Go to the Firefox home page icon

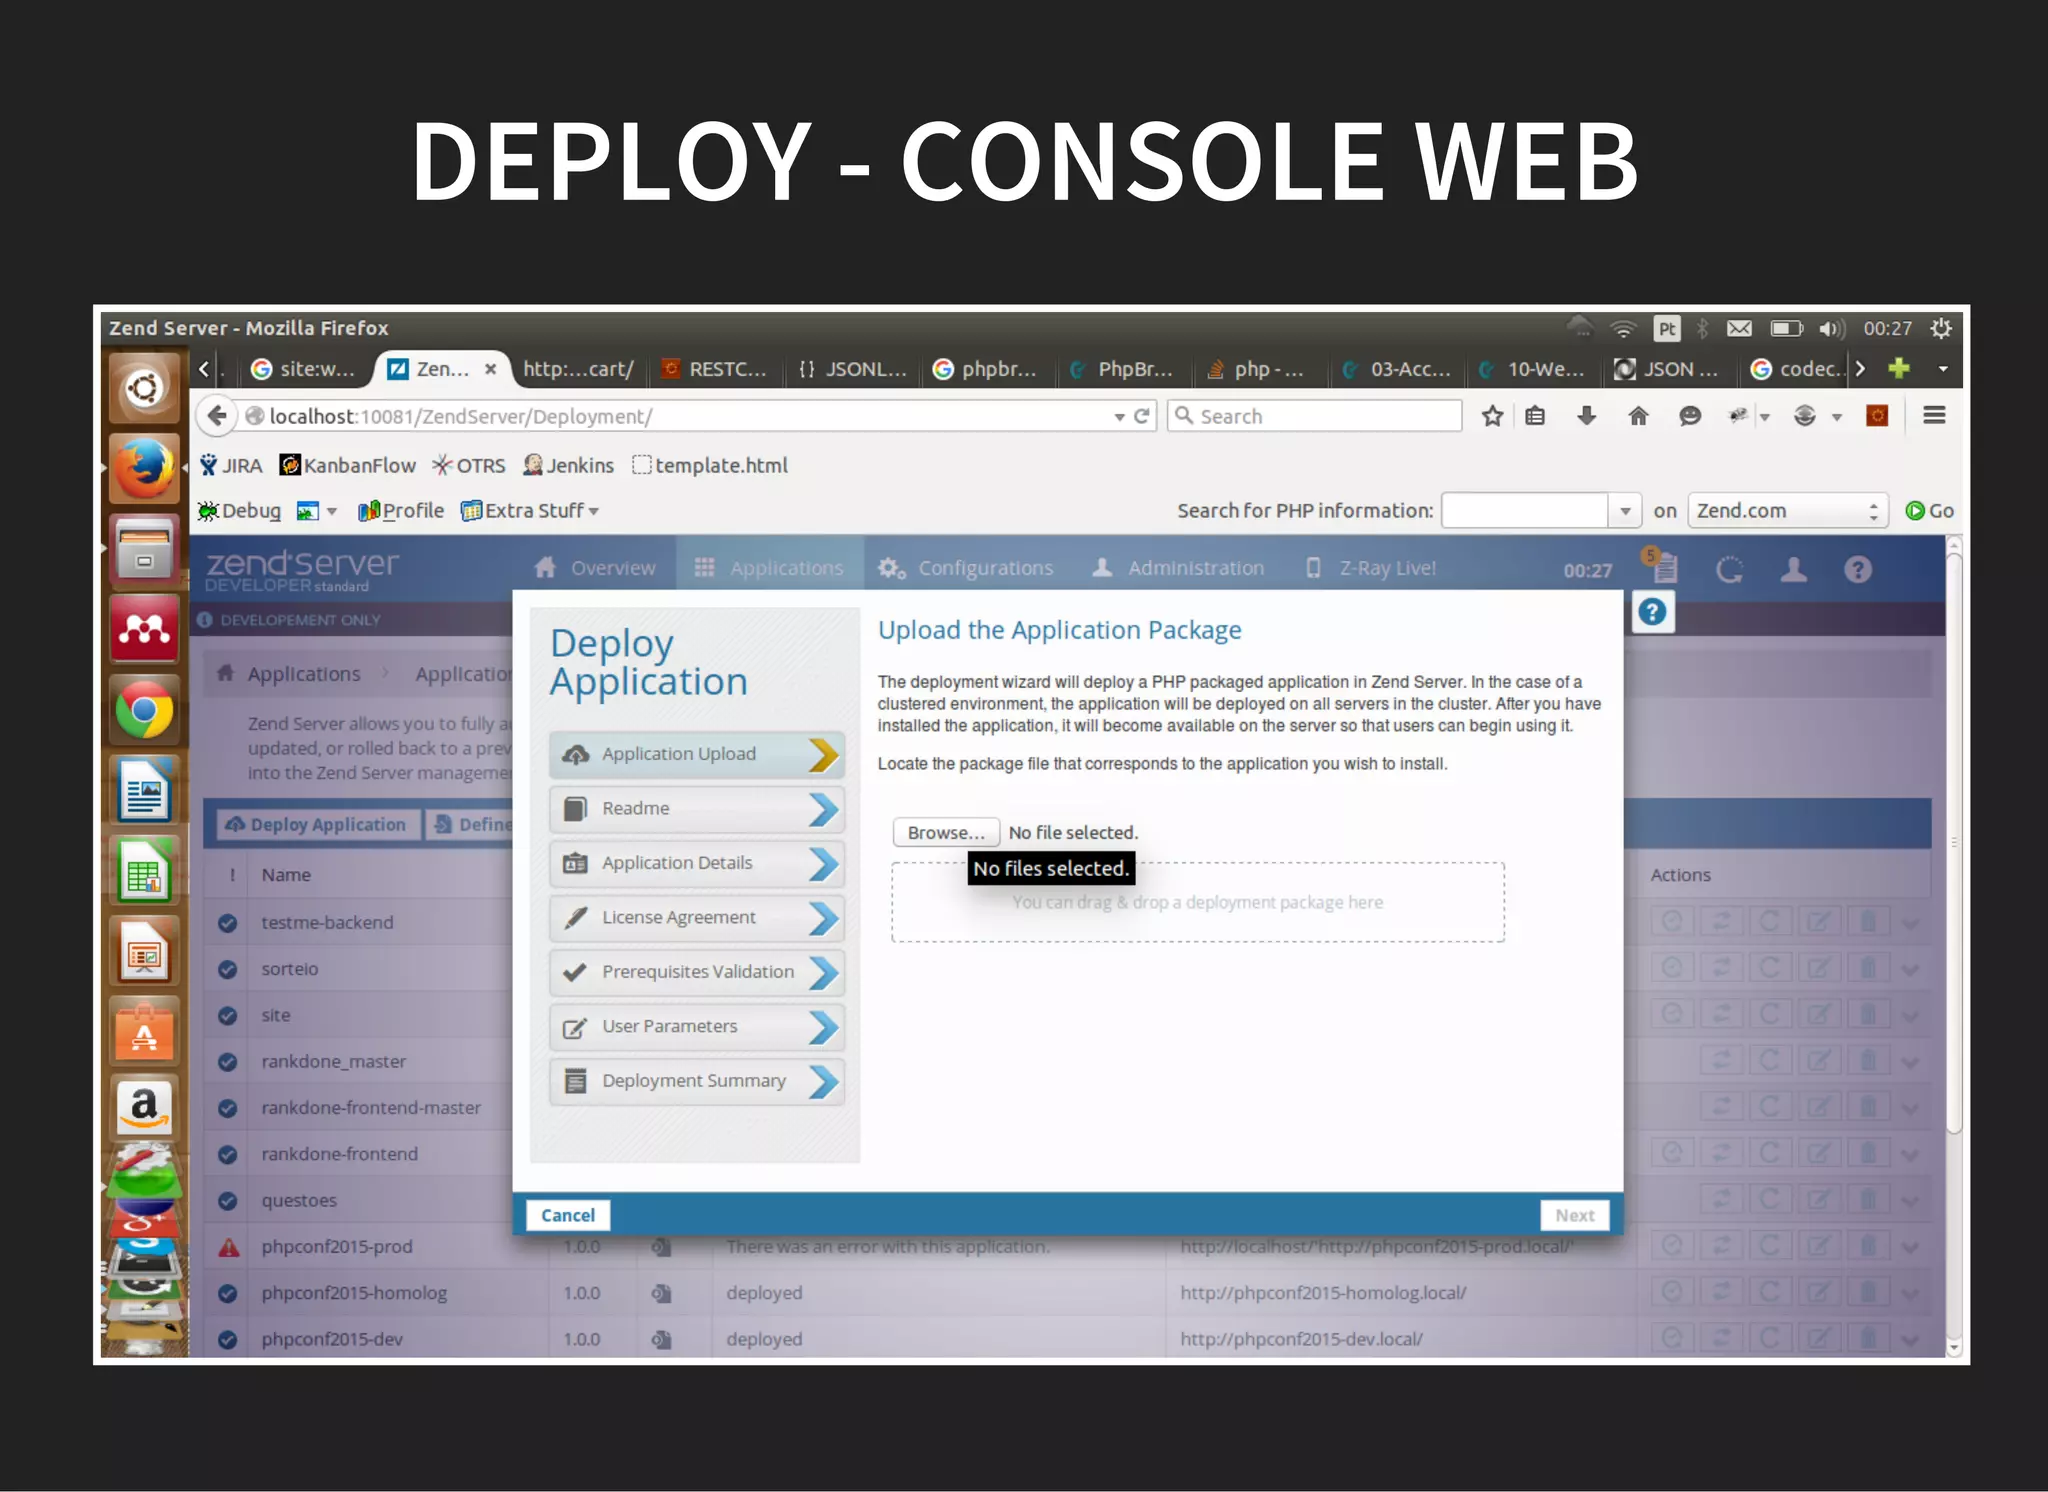(x=1638, y=416)
